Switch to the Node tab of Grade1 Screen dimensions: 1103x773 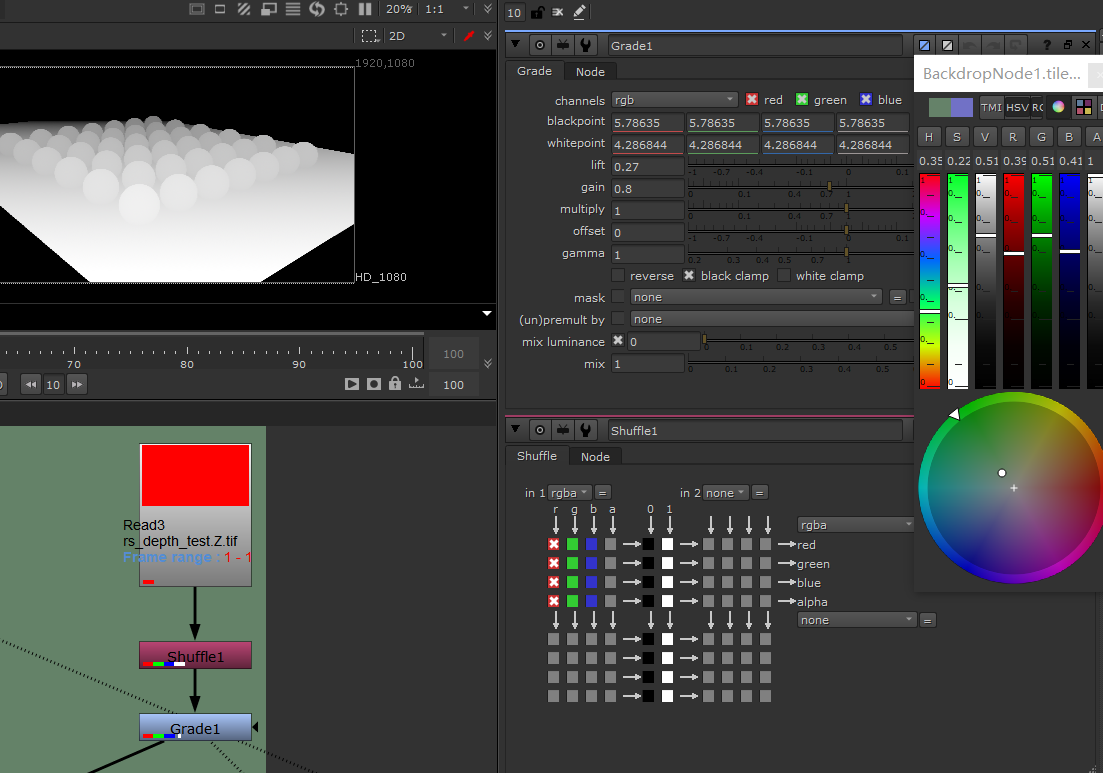coord(590,71)
